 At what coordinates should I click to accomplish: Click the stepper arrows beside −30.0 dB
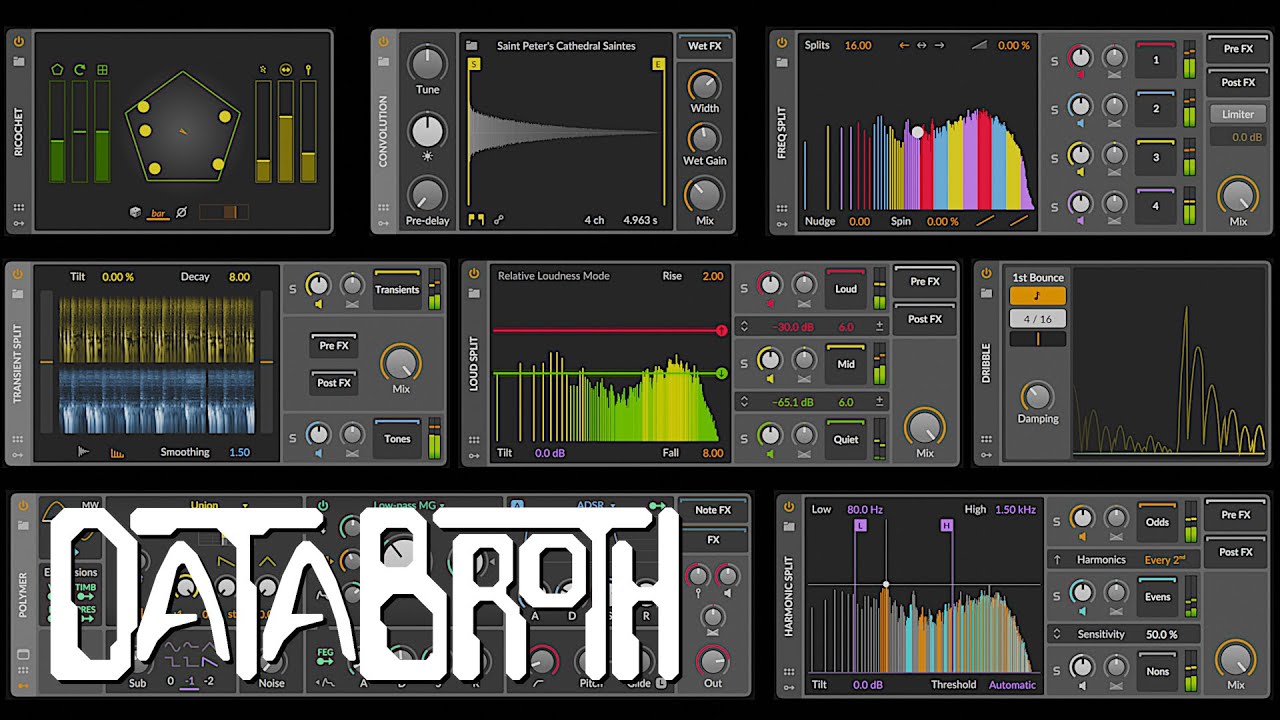[743, 327]
